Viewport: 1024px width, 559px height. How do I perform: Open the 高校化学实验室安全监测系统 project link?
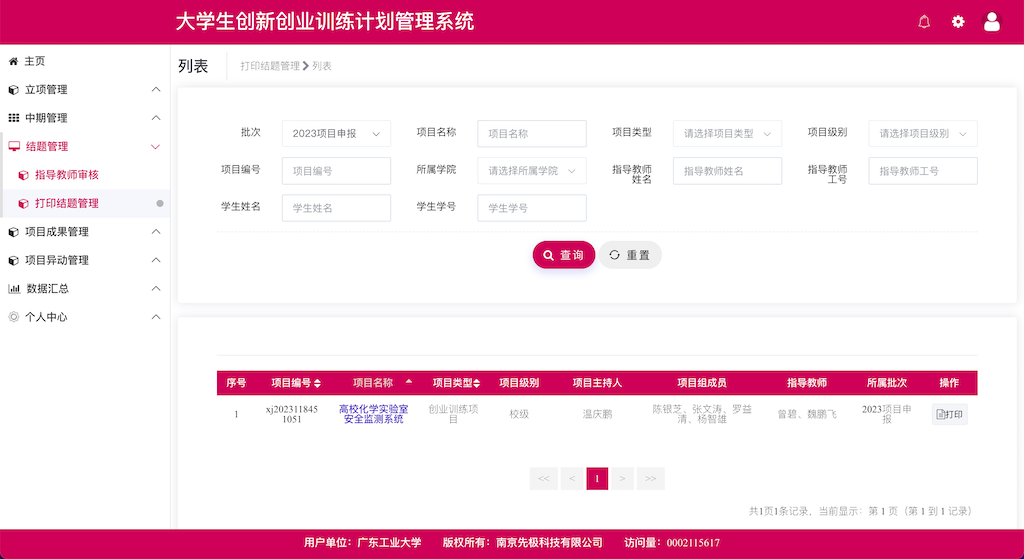(373, 414)
